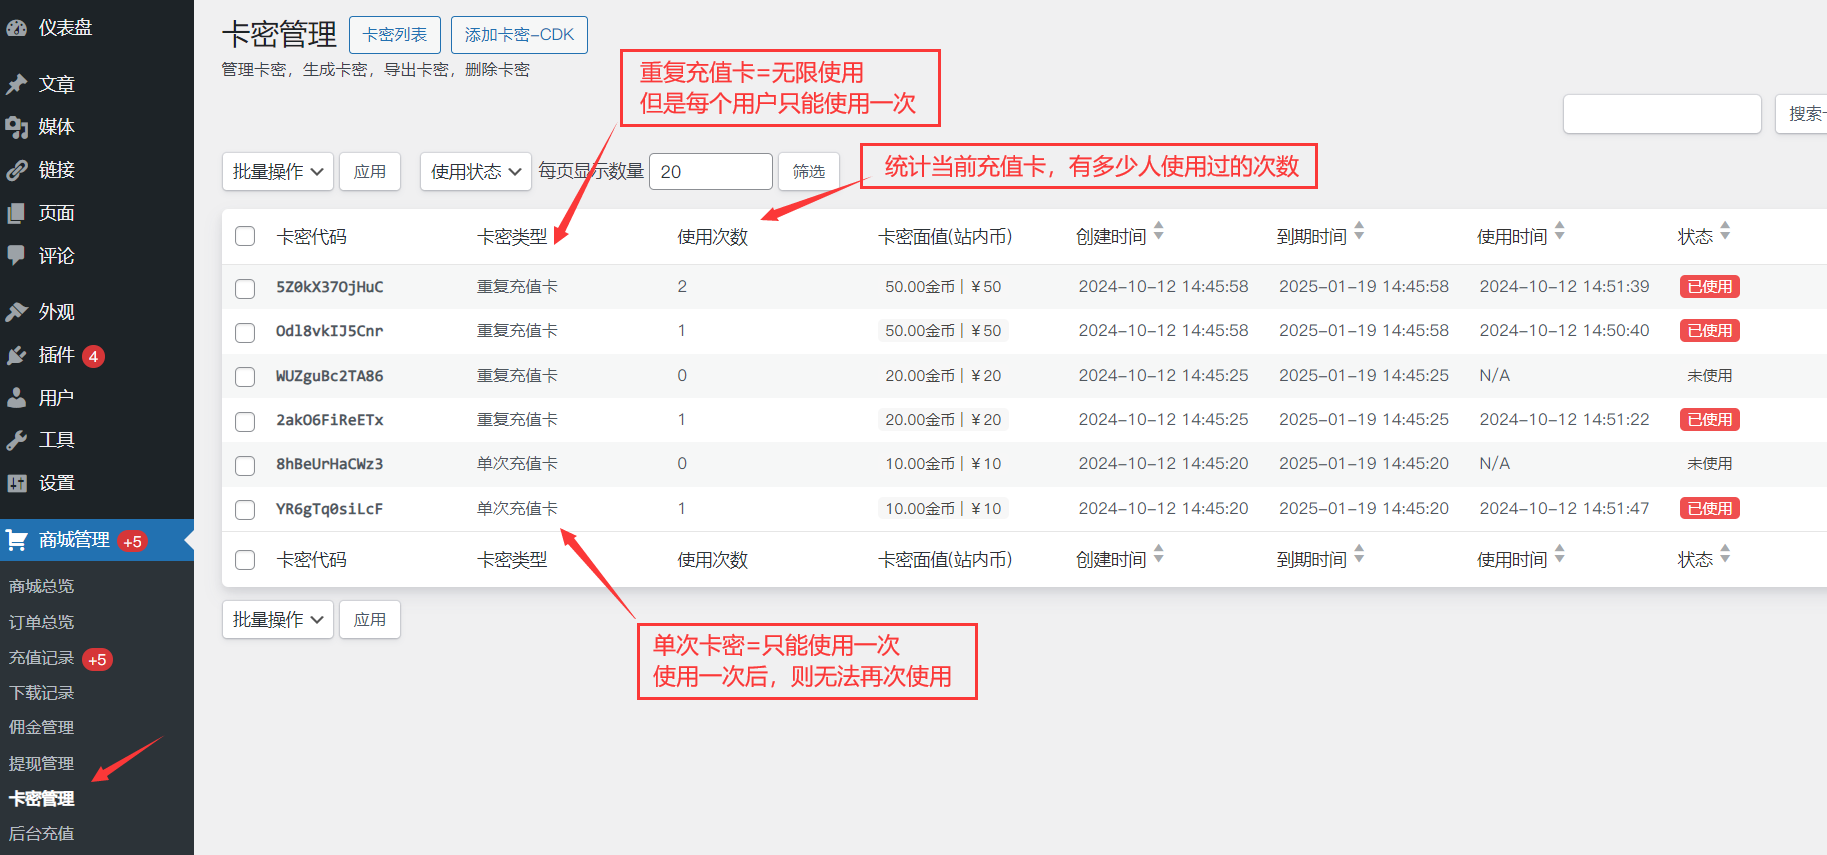Open 提现管理 submenu item
This screenshot has width=1827, height=855.
42,764
